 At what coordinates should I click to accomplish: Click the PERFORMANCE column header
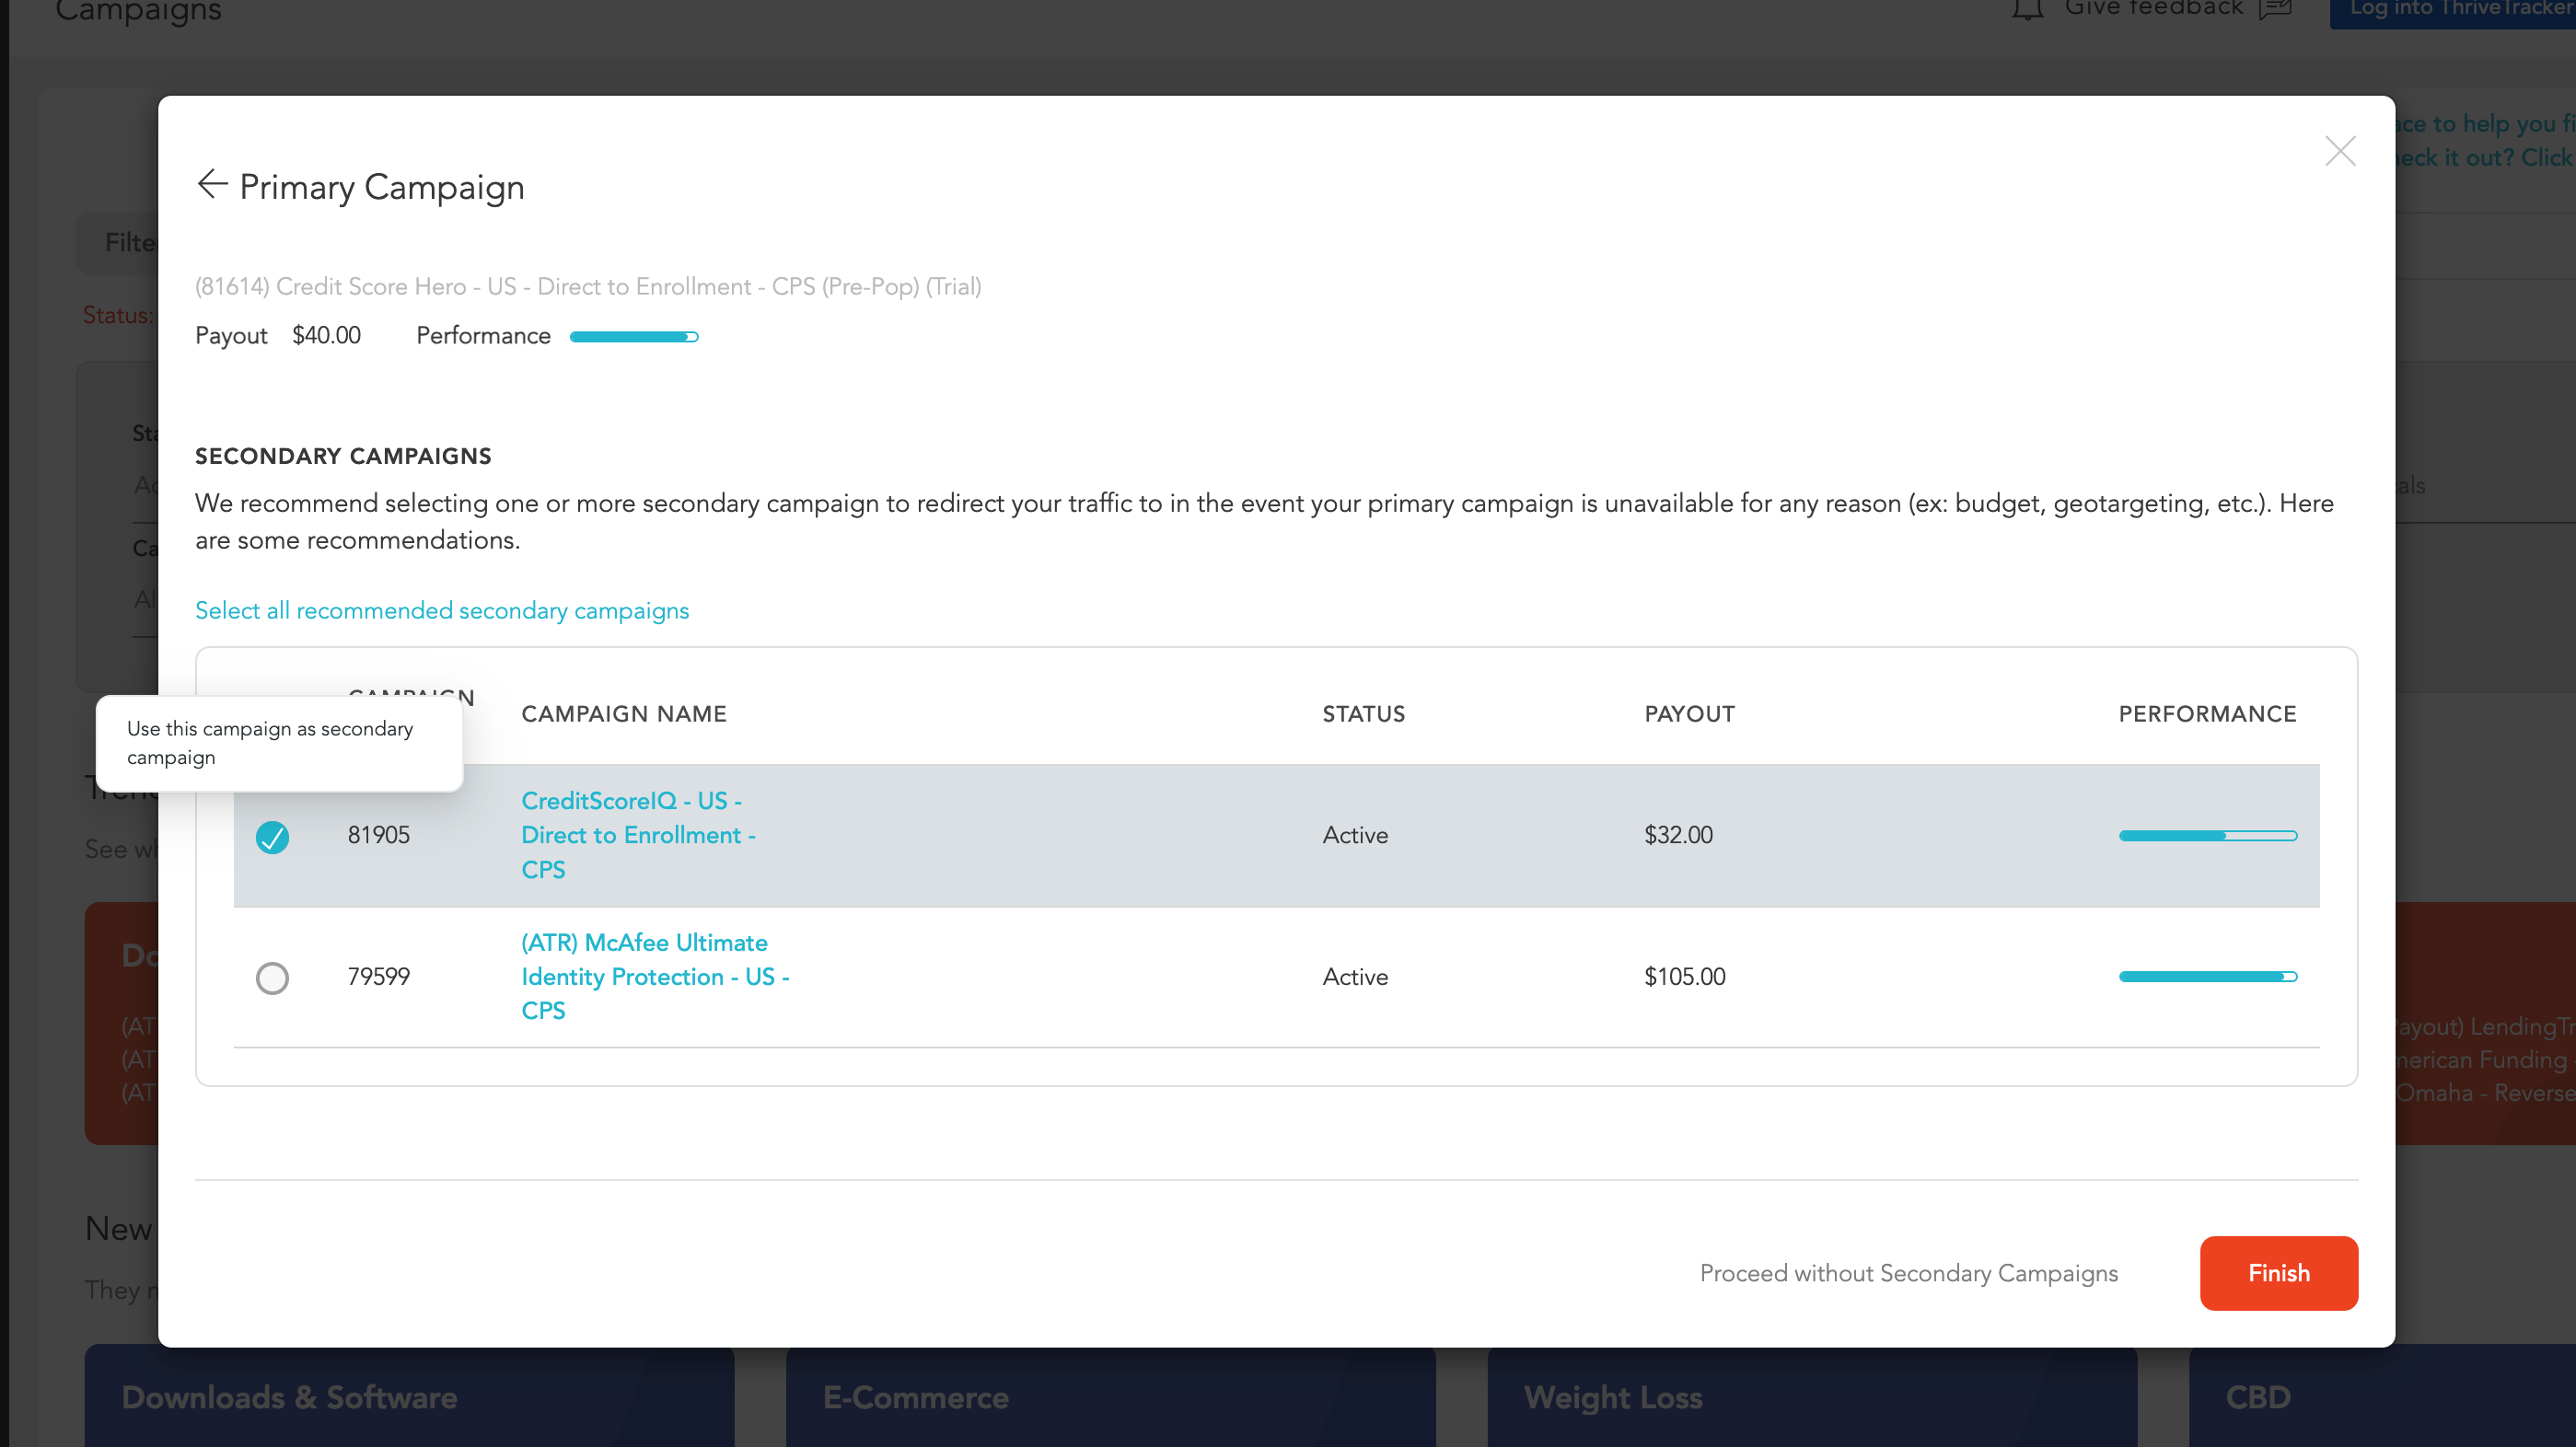tap(2207, 714)
